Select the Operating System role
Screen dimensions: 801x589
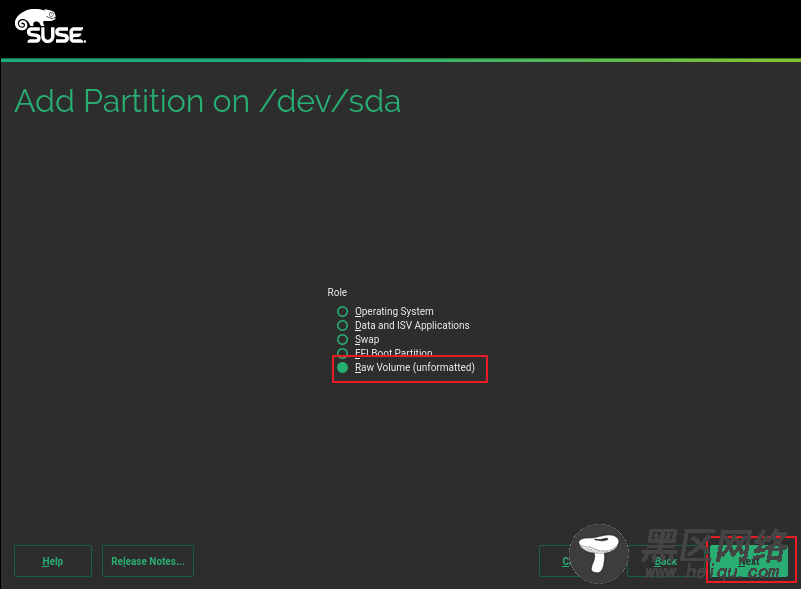(x=385, y=311)
